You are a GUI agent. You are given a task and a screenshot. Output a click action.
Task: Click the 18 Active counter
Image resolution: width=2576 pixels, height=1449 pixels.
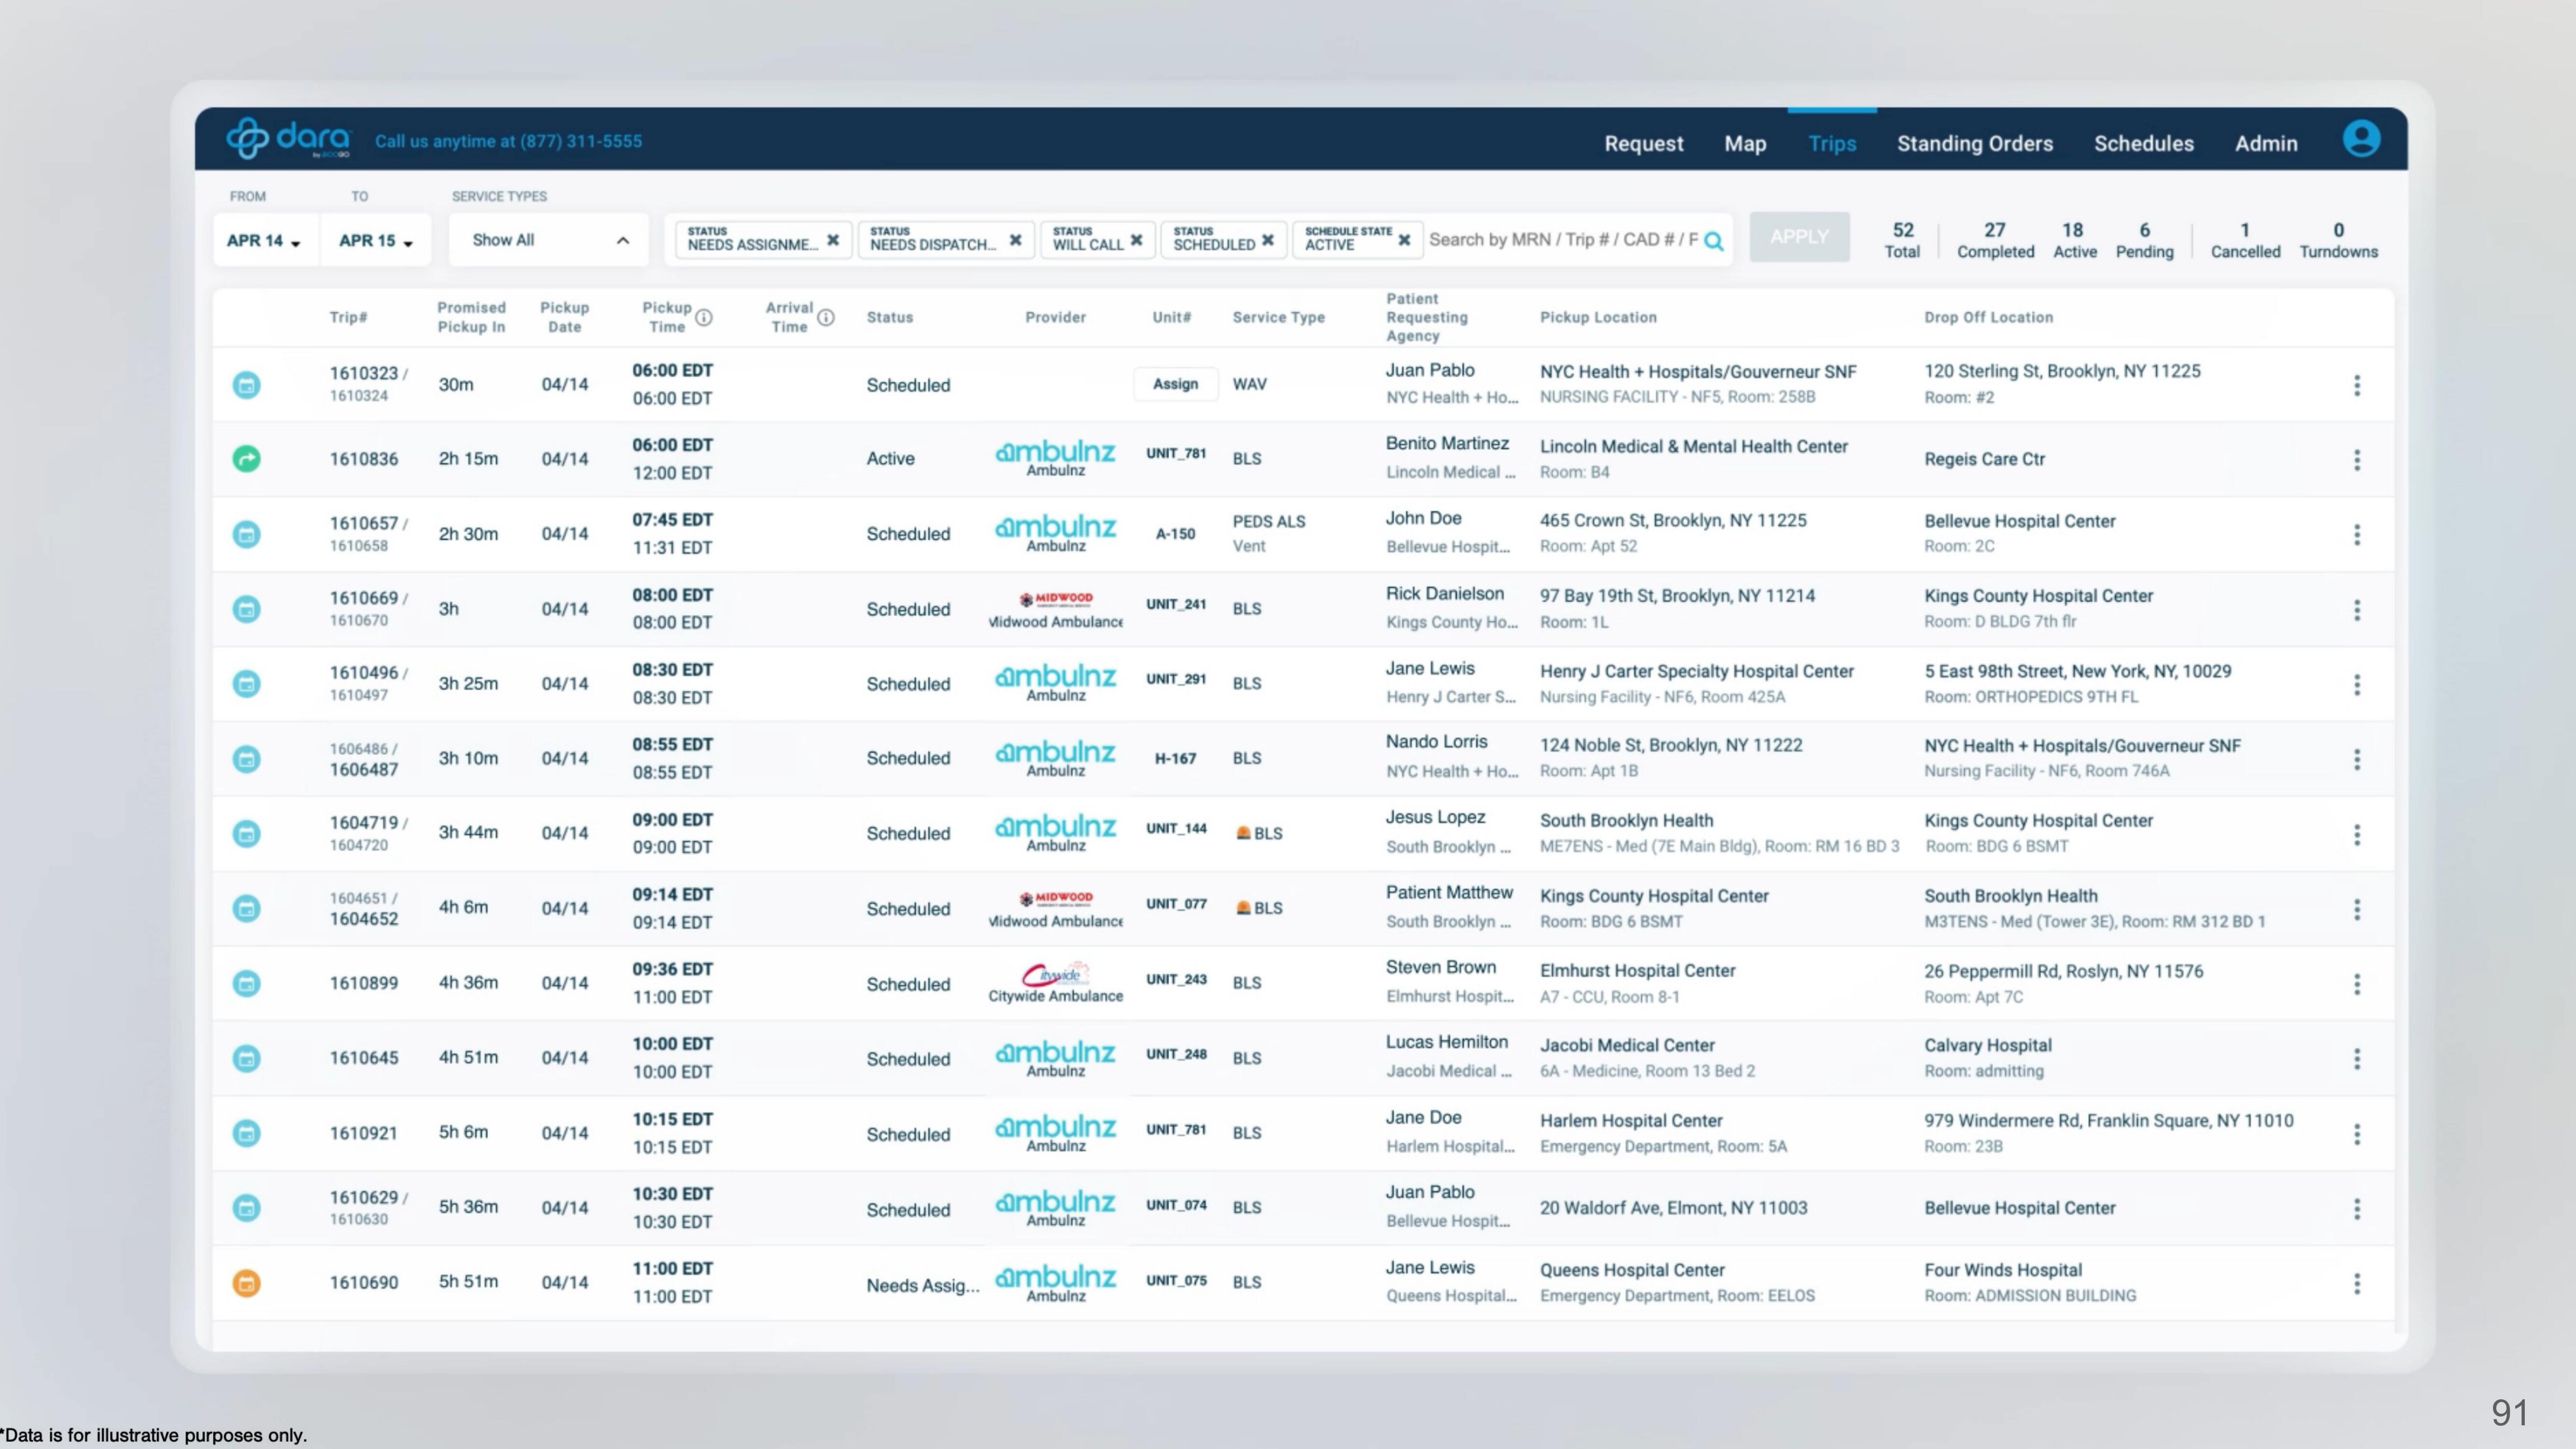point(2074,240)
